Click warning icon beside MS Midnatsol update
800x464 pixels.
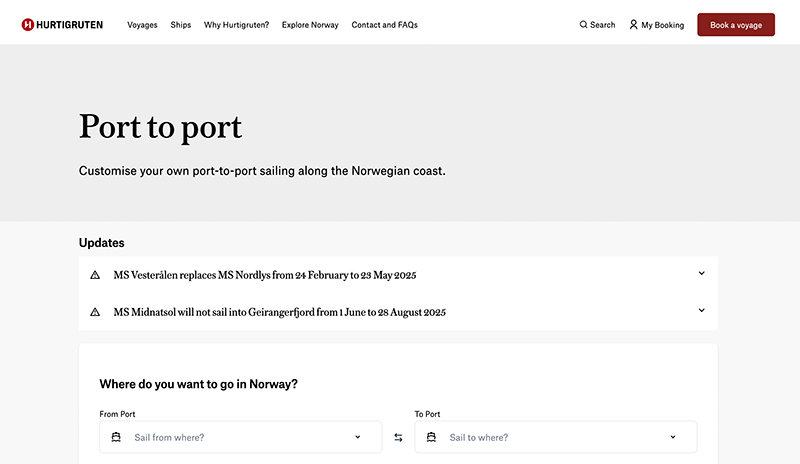95,312
